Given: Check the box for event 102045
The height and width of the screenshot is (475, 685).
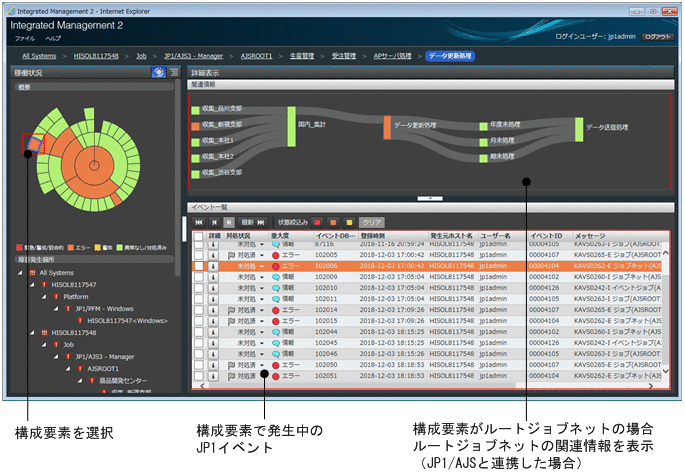Looking at the screenshot, I should pyautogui.click(x=199, y=343).
